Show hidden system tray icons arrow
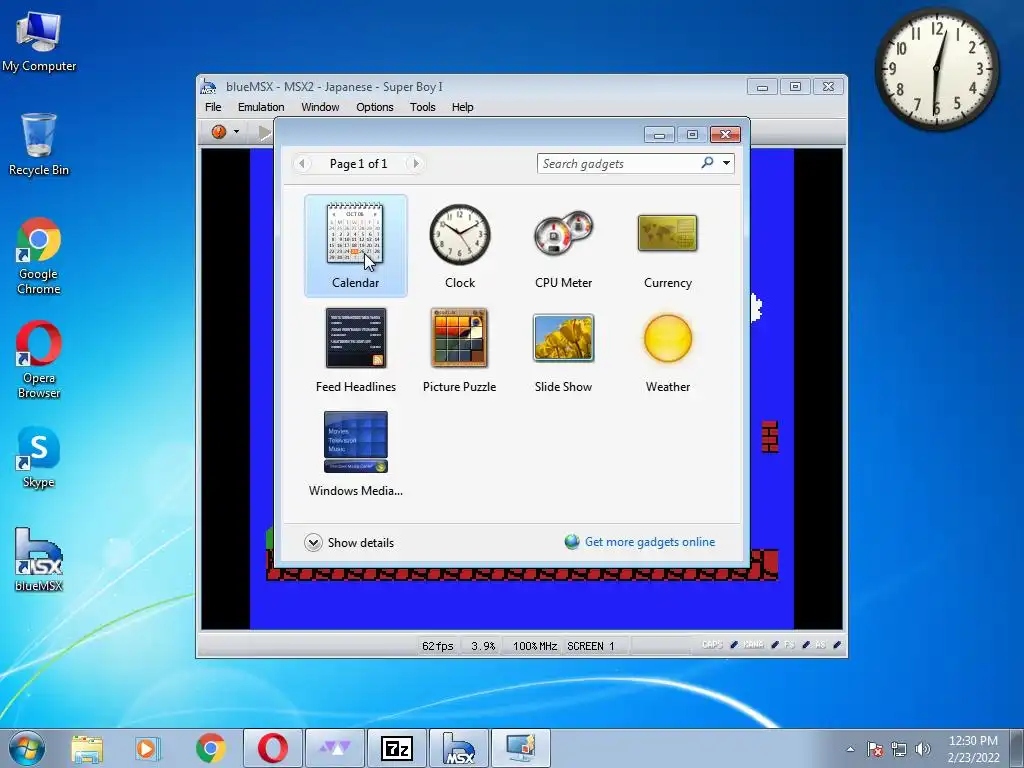The width and height of the screenshot is (1024, 768). pos(850,749)
